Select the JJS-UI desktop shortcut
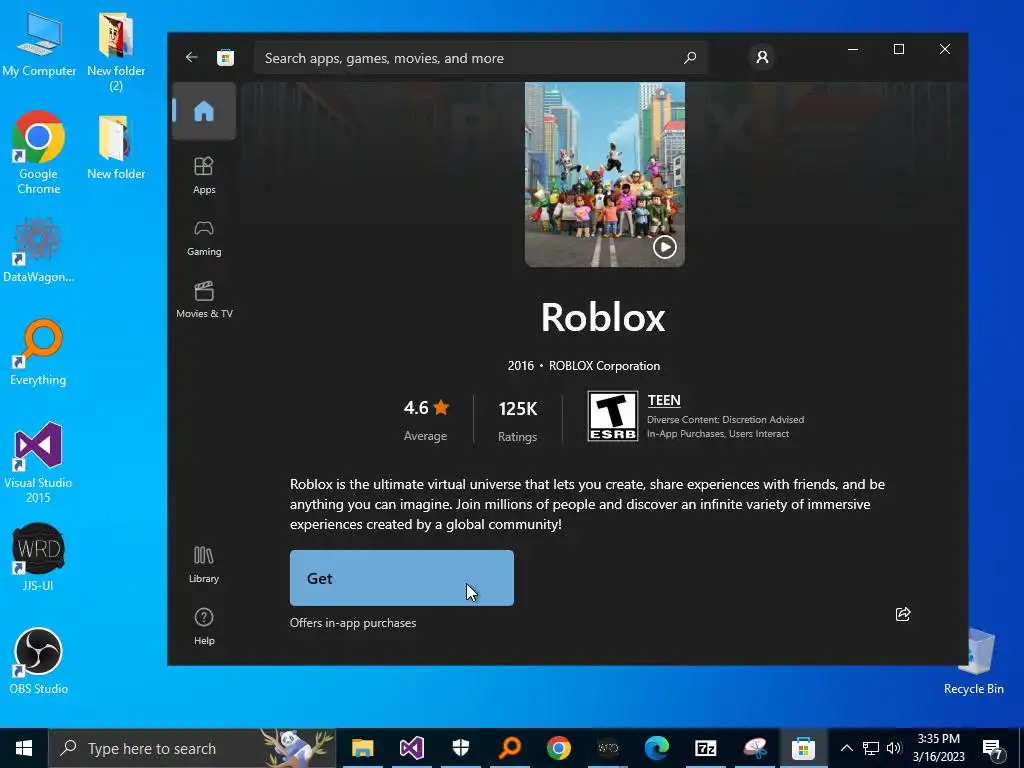This screenshot has height=768, width=1024. point(39,557)
